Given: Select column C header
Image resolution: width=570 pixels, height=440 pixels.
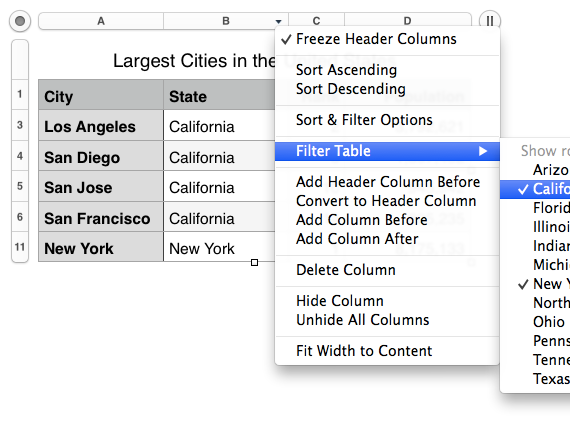Looking at the screenshot, I should point(316,21).
